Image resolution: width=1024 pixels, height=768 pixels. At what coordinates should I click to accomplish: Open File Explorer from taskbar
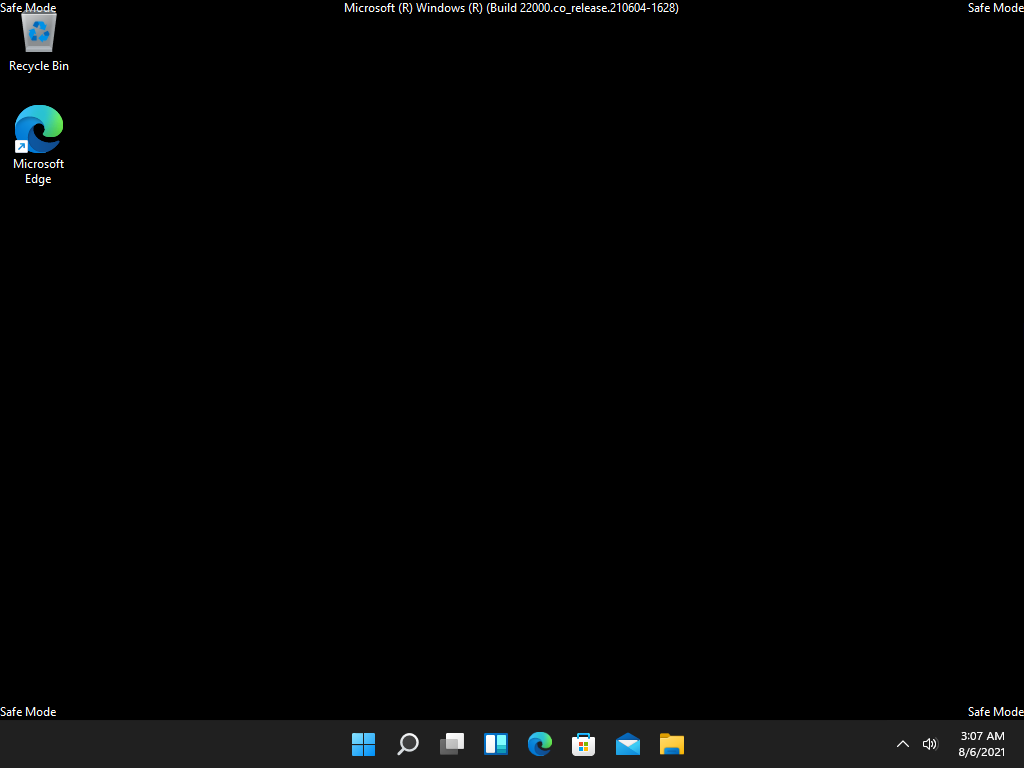click(671, 744)
